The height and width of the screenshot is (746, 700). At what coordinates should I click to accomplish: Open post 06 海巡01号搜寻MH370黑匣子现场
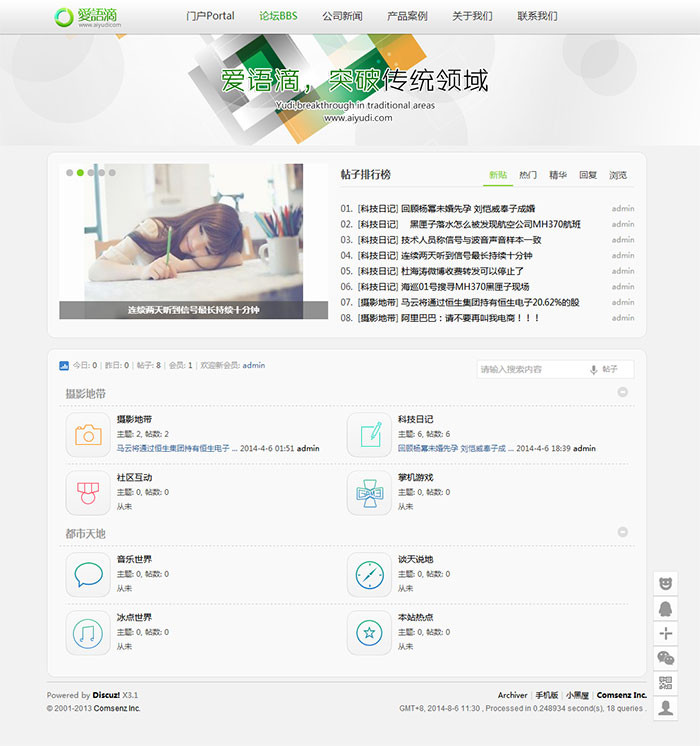tap(465, 287)
